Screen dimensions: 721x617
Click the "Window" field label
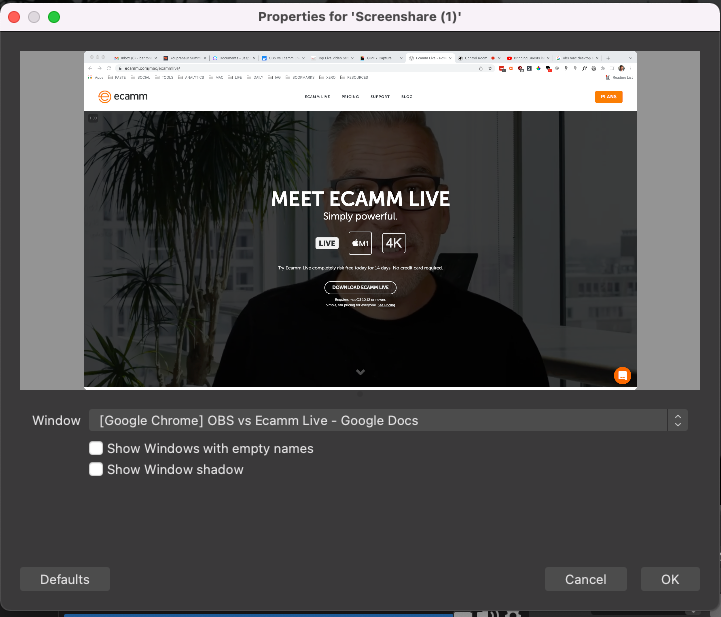pos(56,420)
